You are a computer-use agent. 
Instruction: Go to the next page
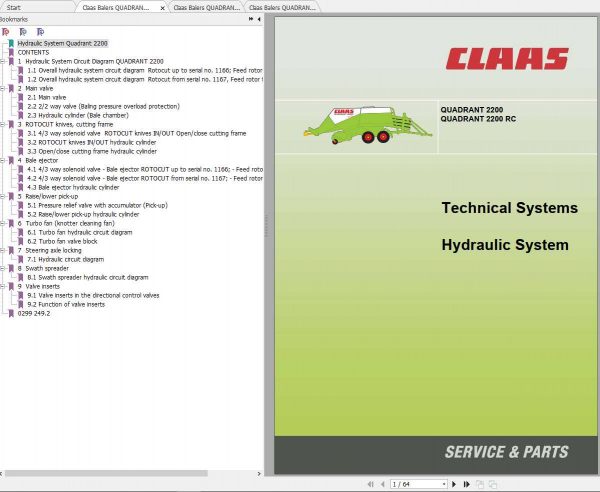click(x=454, y=484)
